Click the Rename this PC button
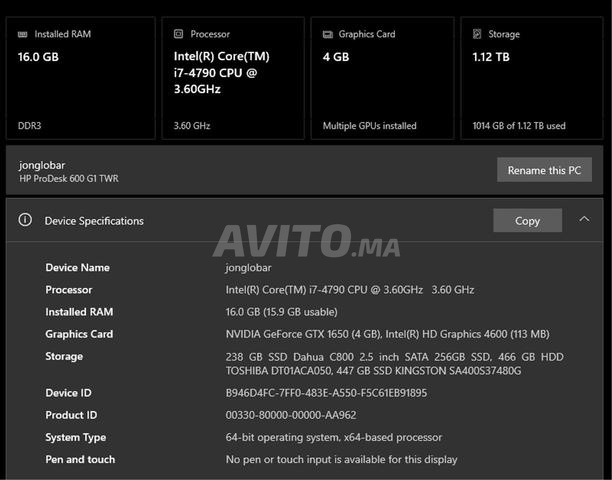 click(544, 170)
